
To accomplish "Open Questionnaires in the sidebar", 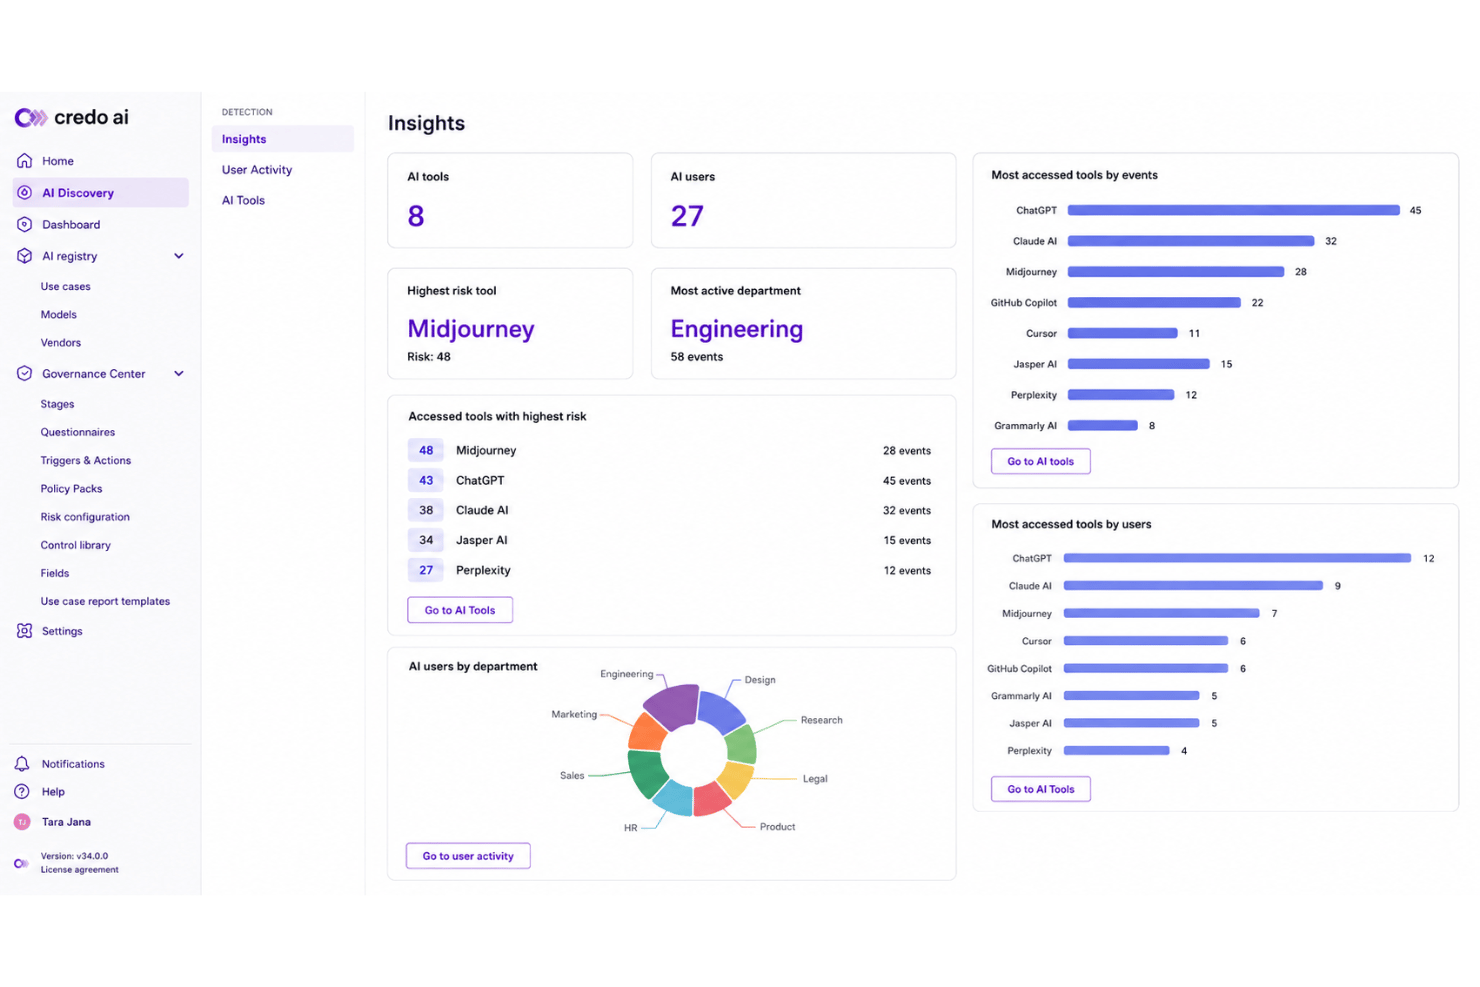I will point(78,433).
